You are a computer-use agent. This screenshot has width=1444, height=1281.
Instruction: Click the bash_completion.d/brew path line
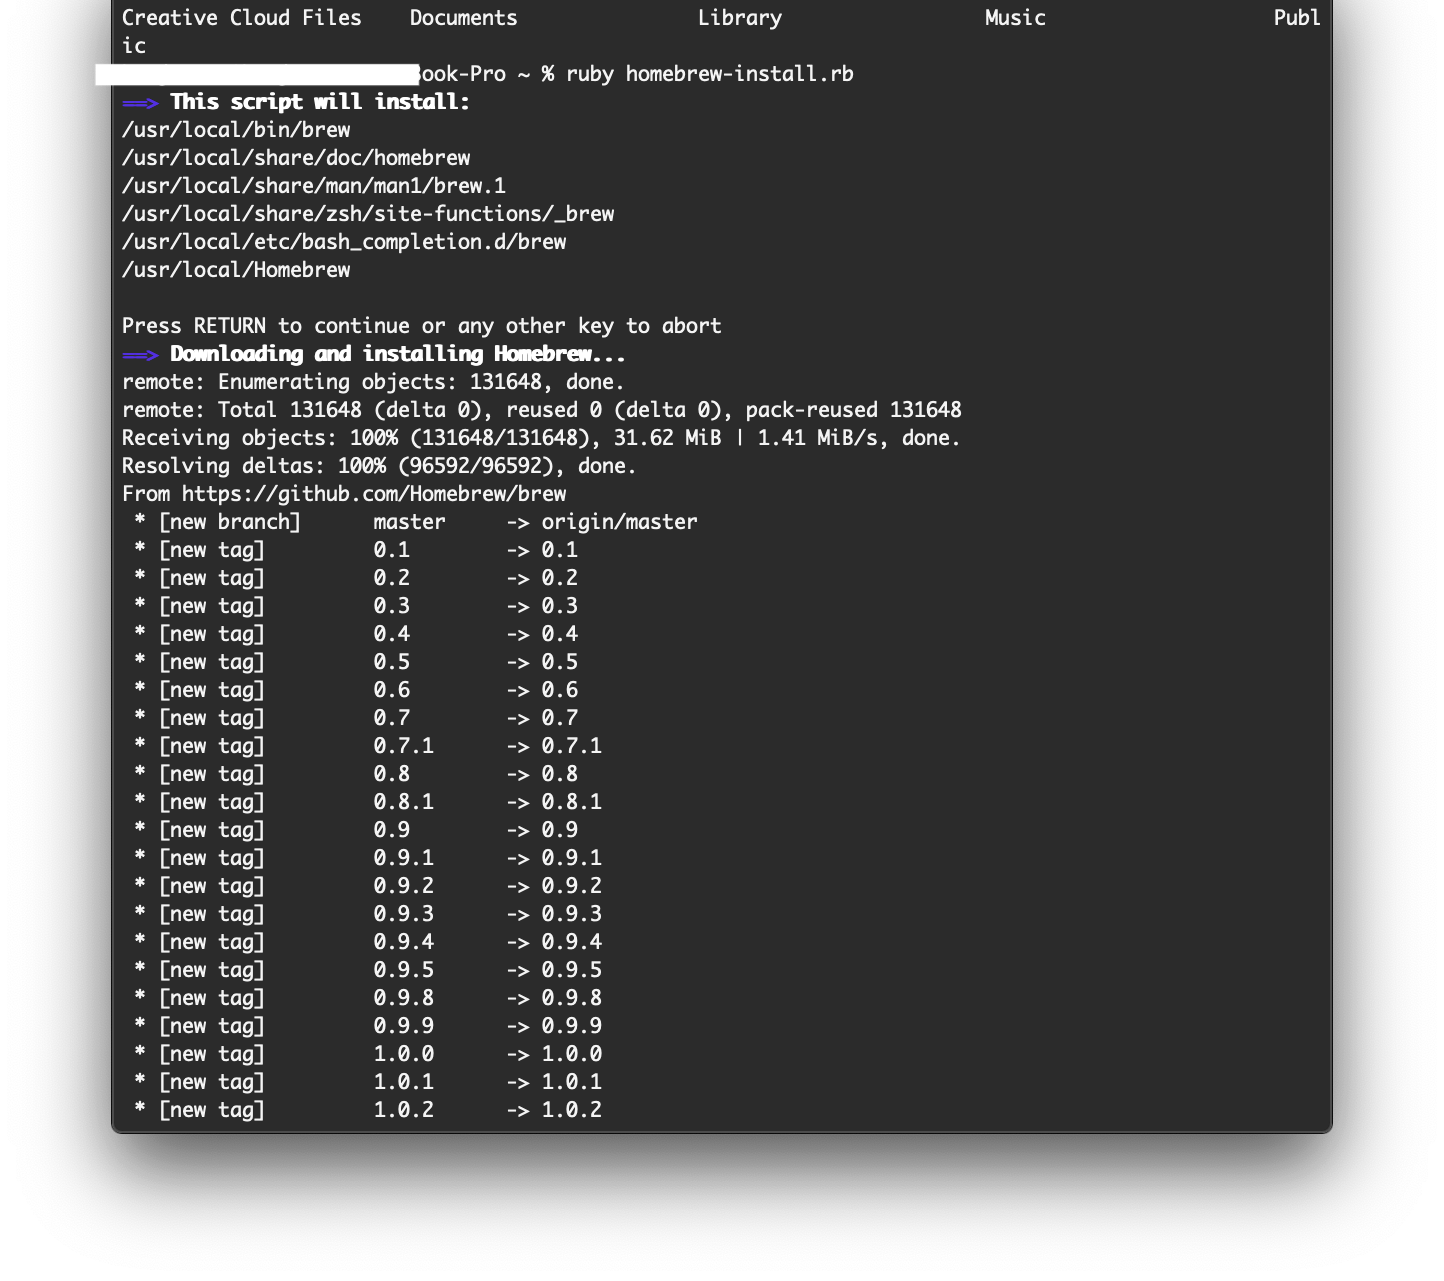344,242
